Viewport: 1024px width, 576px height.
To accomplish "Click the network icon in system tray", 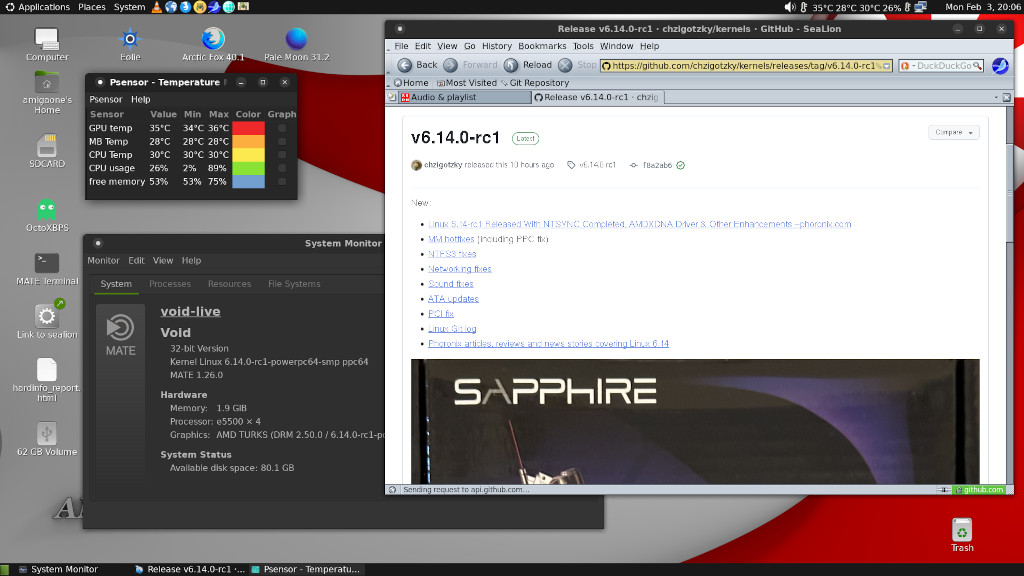I will click(921, 7).
